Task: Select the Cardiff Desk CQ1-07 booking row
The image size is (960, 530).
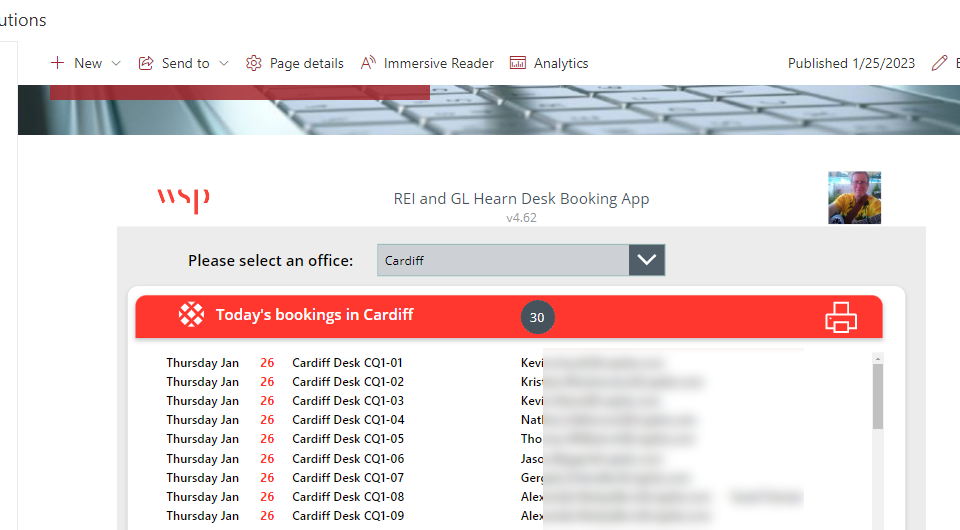Action: [502, 477]
